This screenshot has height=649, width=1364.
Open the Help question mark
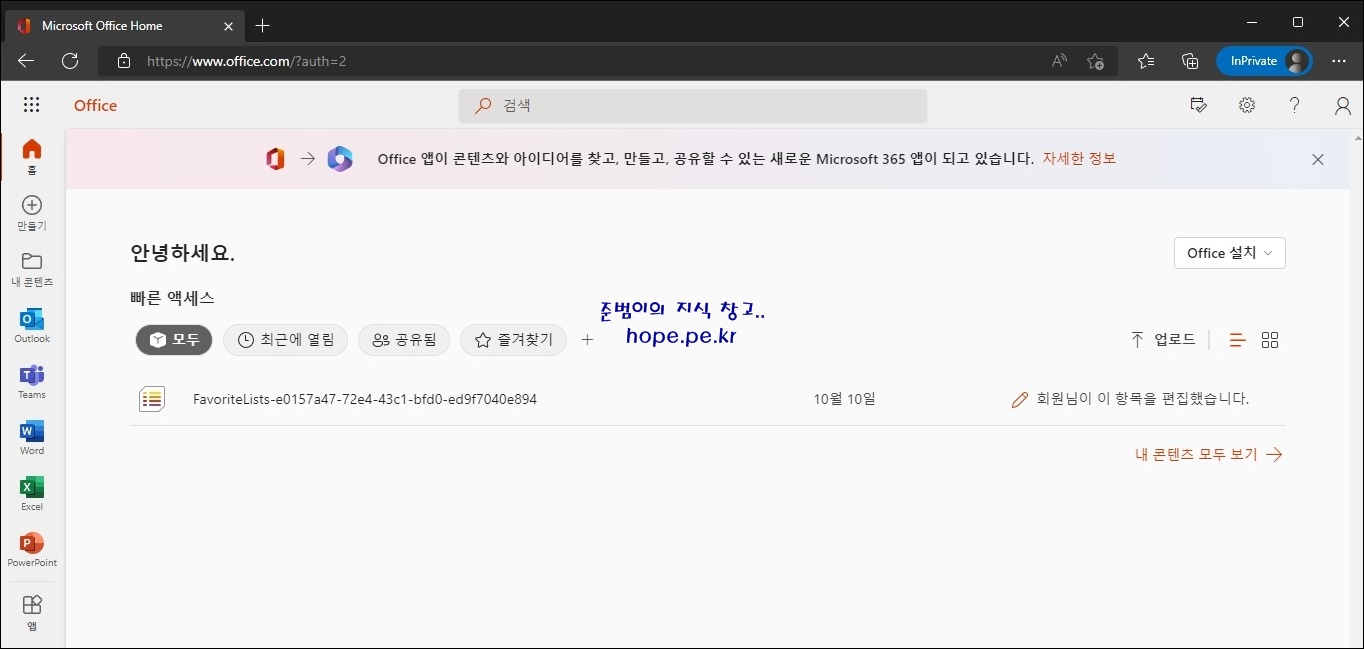1295,105
